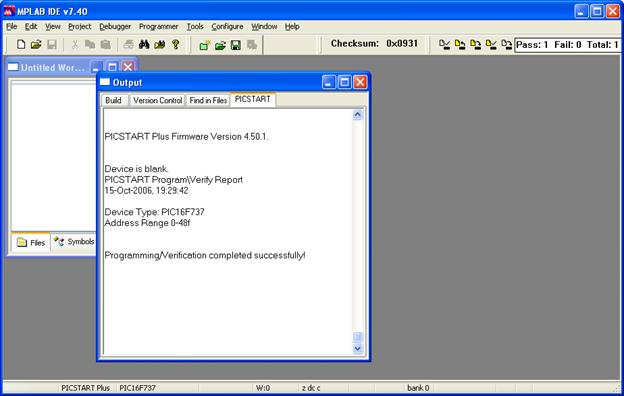Program the device with third programmer icon
The image size is (624, 396).
(476, 45)
